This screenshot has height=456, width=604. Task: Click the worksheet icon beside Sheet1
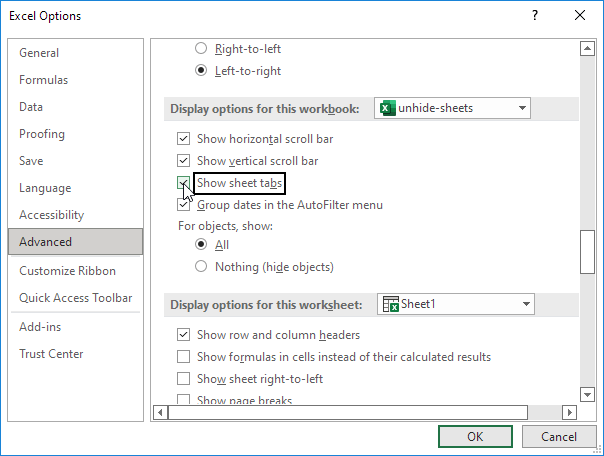(389, 304)
